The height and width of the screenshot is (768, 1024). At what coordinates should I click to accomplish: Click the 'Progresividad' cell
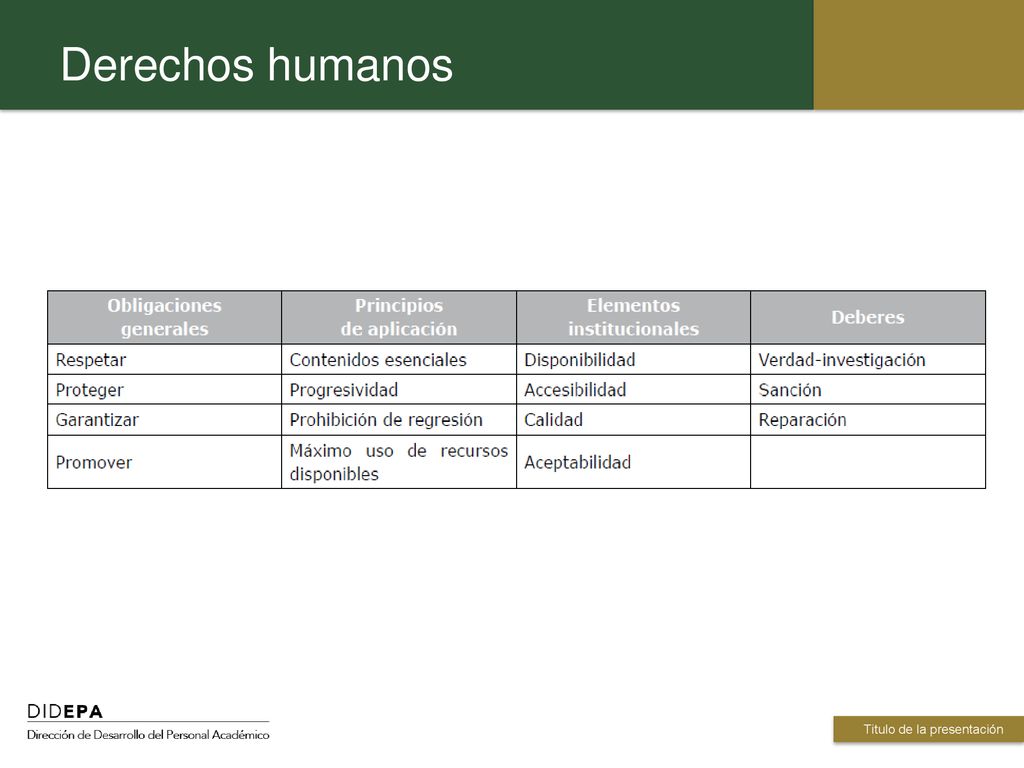pos(399,389)
